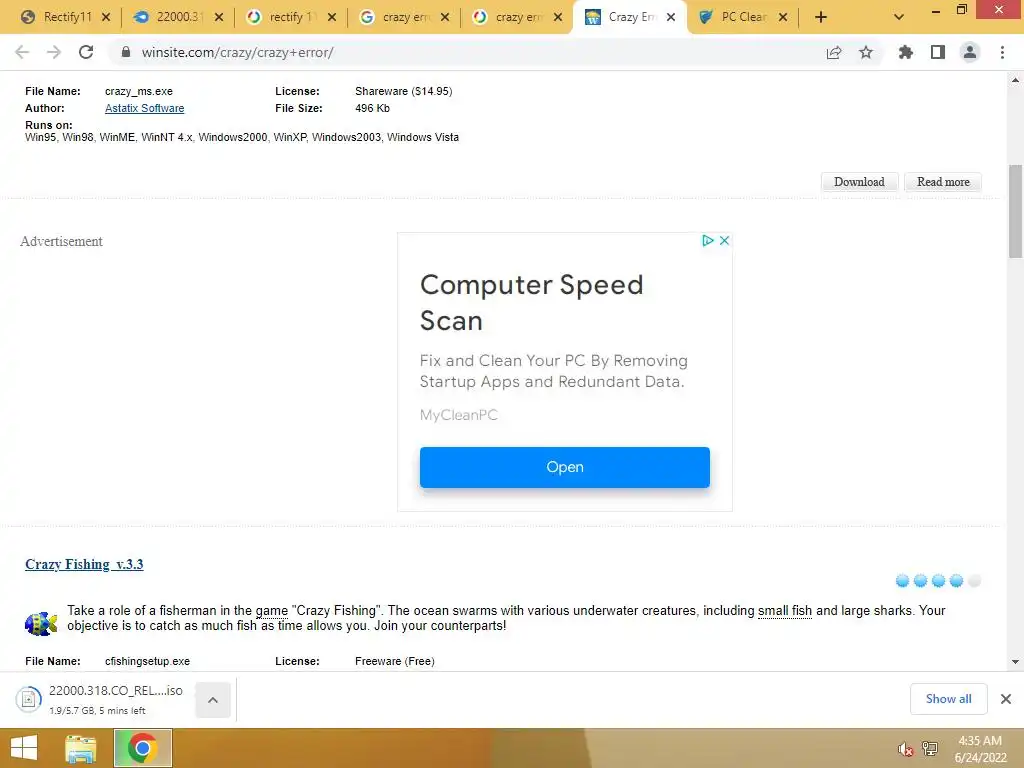
Task: Switch to the PC Clean tab
Action: coord(737,18)
